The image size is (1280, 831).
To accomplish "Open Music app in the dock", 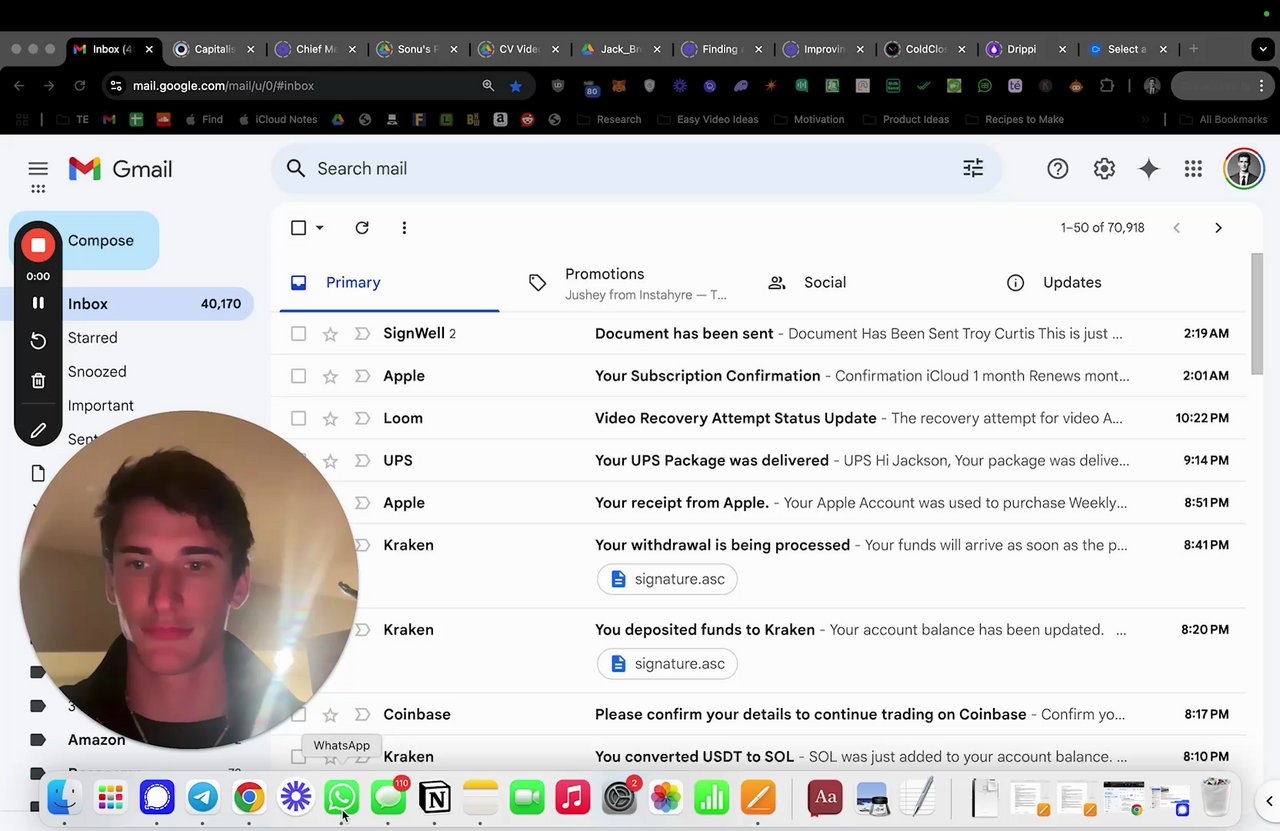I will tap(573, 797).
